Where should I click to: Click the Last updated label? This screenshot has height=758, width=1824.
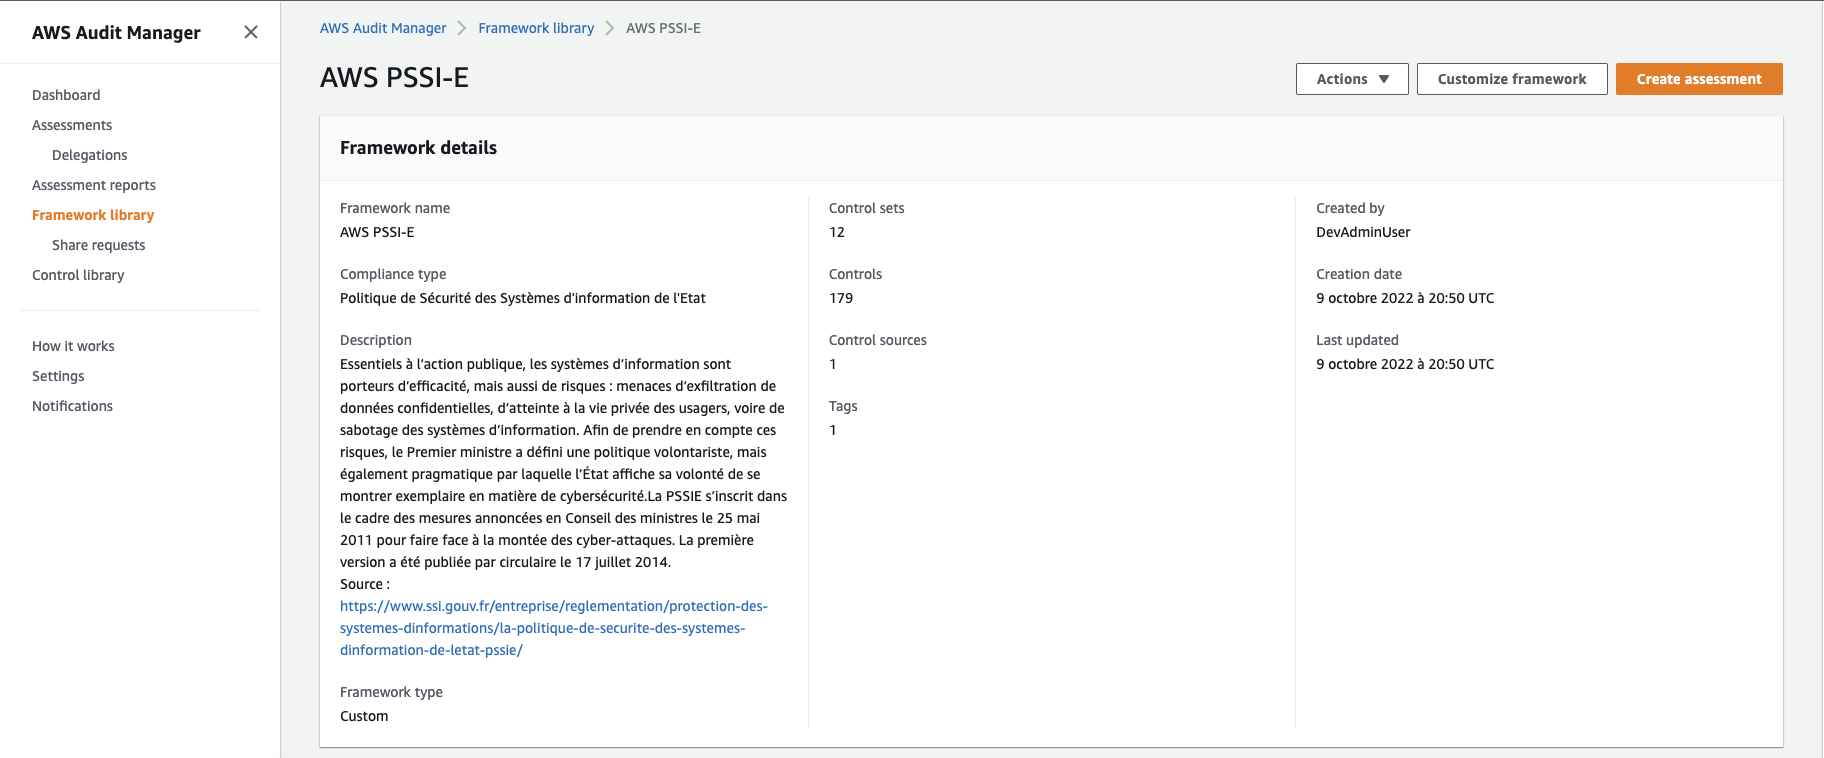(x=1357, y=340)
